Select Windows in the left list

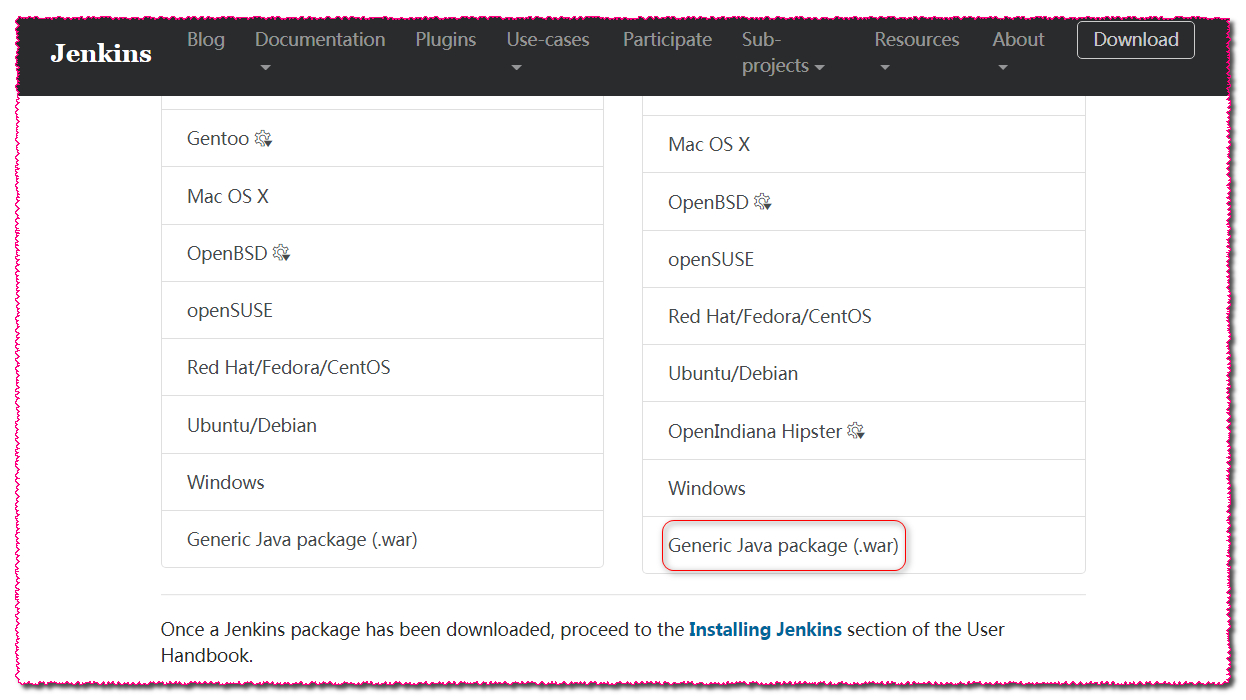pyautogui.click(x=382, y=482)
